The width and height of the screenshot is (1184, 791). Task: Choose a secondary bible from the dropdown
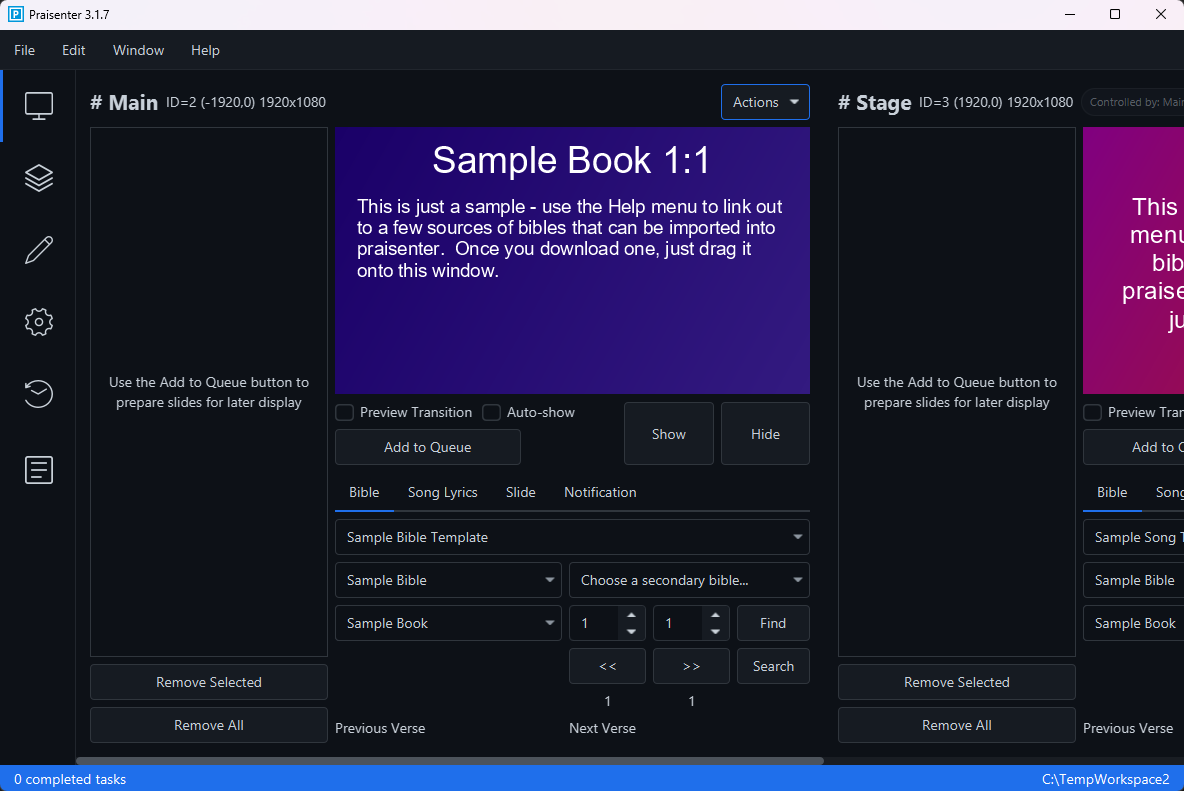coord(689,580)
